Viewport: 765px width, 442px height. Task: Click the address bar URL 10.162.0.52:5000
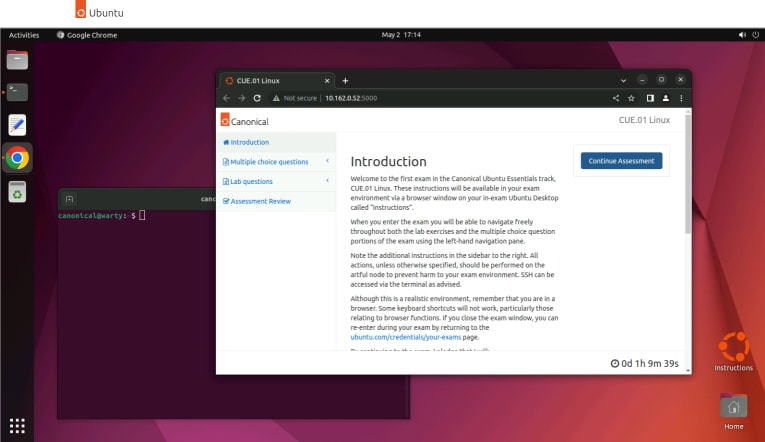pos(351,98)
